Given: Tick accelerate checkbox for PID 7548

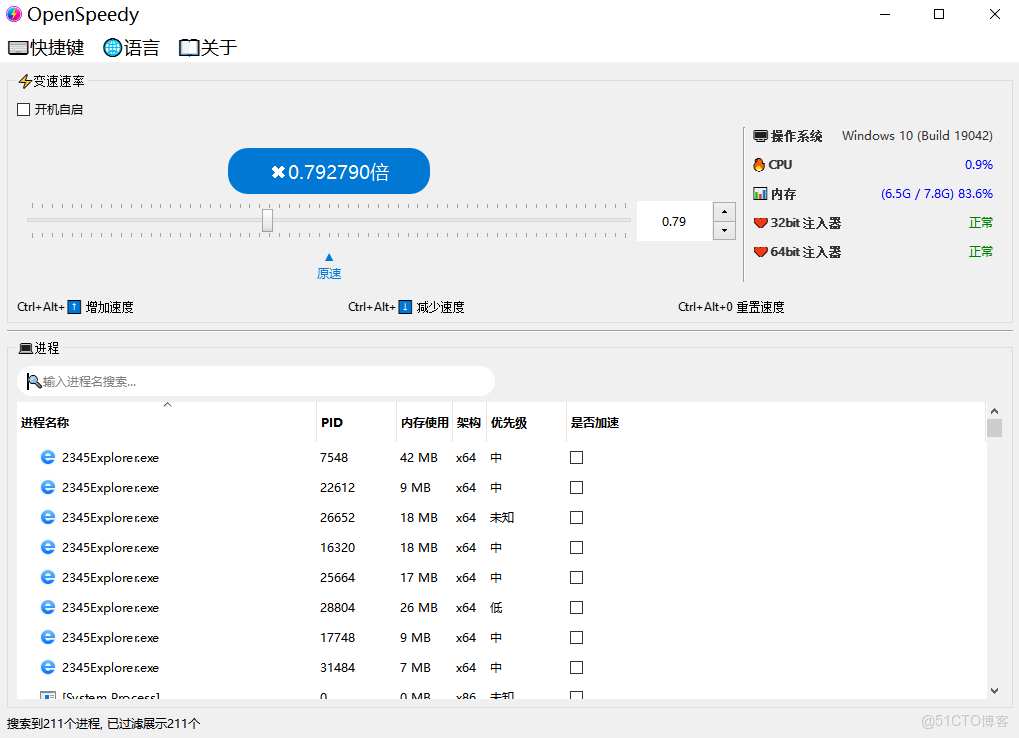Looking at the screenshot, I should (x=576, y=457).
